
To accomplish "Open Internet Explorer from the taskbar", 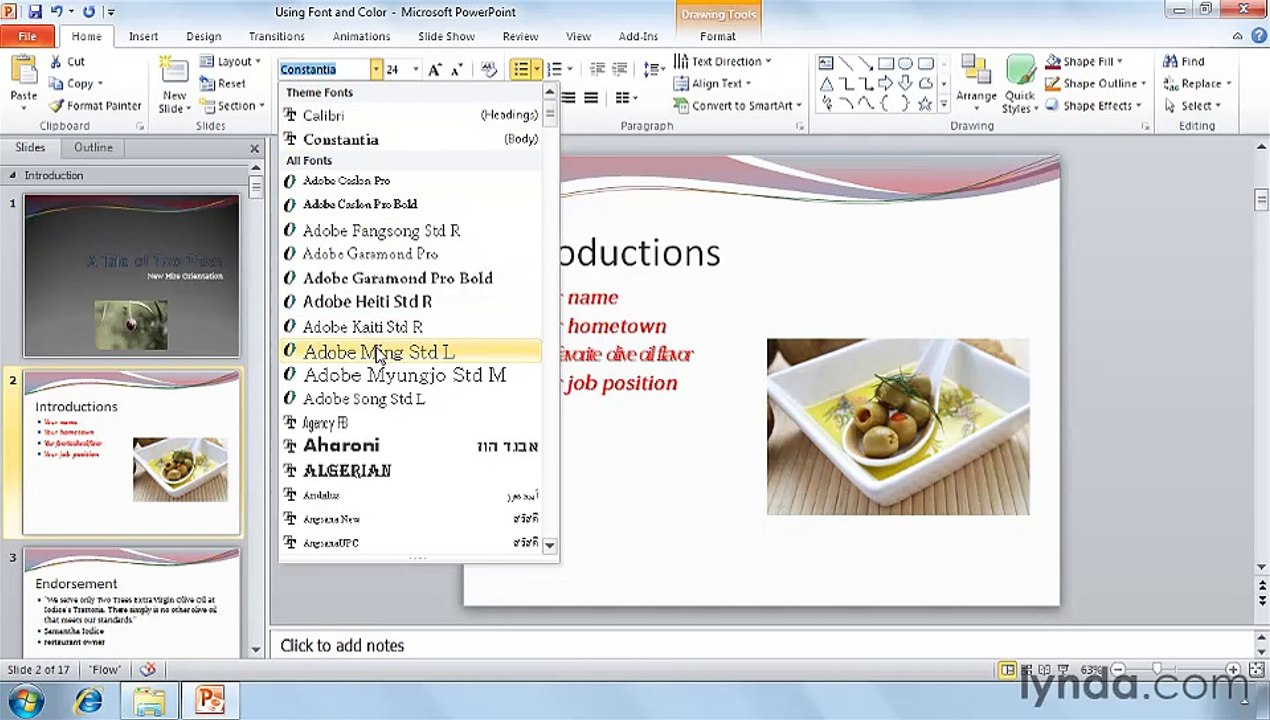I will [88, 700].
